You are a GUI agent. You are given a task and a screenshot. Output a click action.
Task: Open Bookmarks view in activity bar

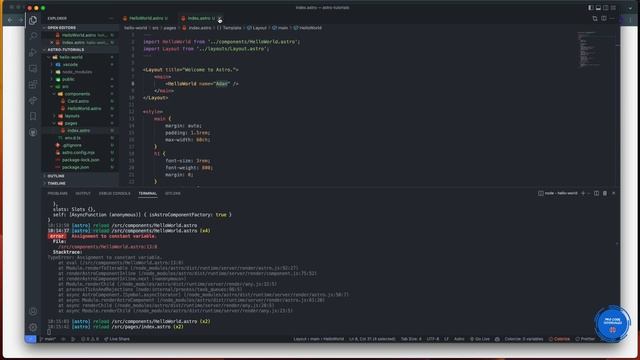tap(33, 116)
